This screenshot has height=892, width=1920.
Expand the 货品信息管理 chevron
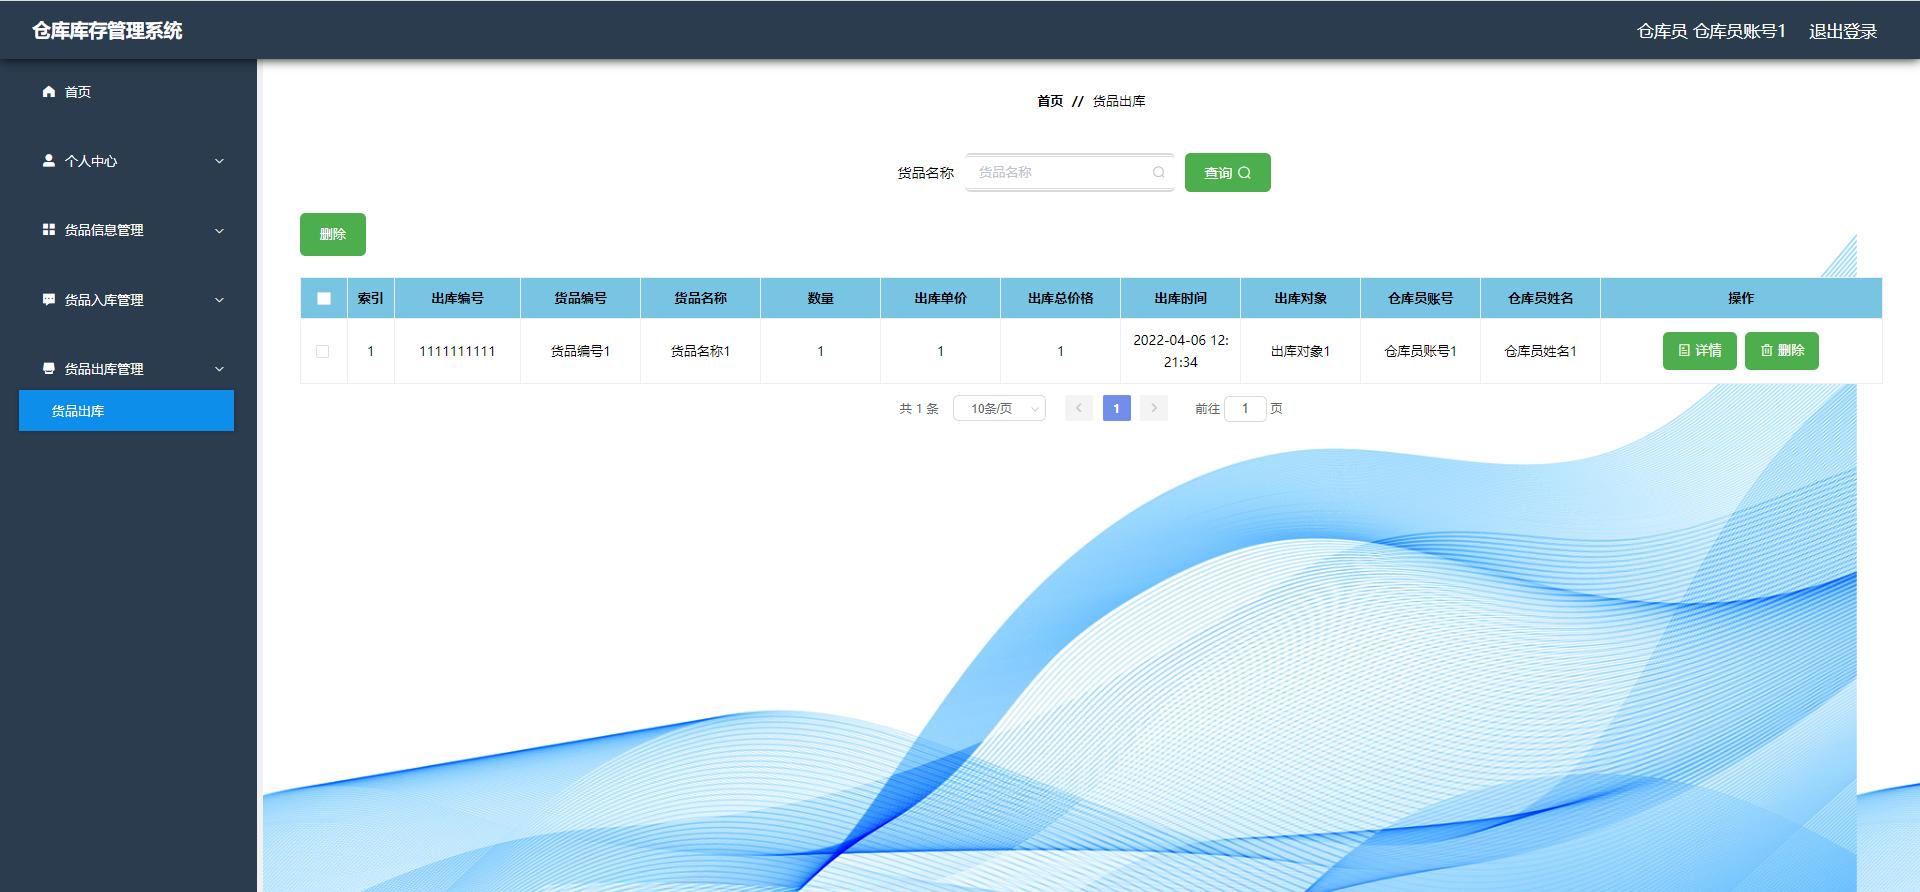tap(219, 230)
